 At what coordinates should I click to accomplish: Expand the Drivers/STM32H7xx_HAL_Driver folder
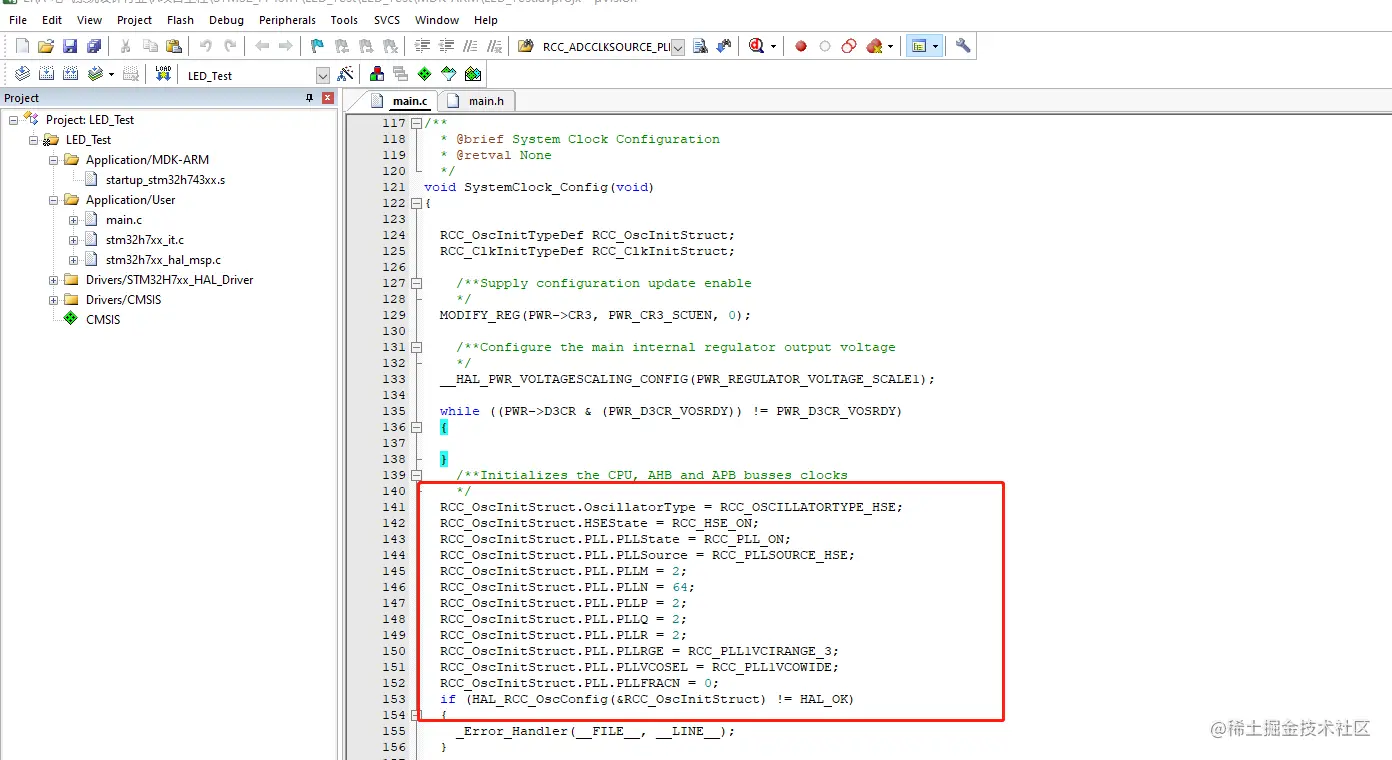(53, 280)
